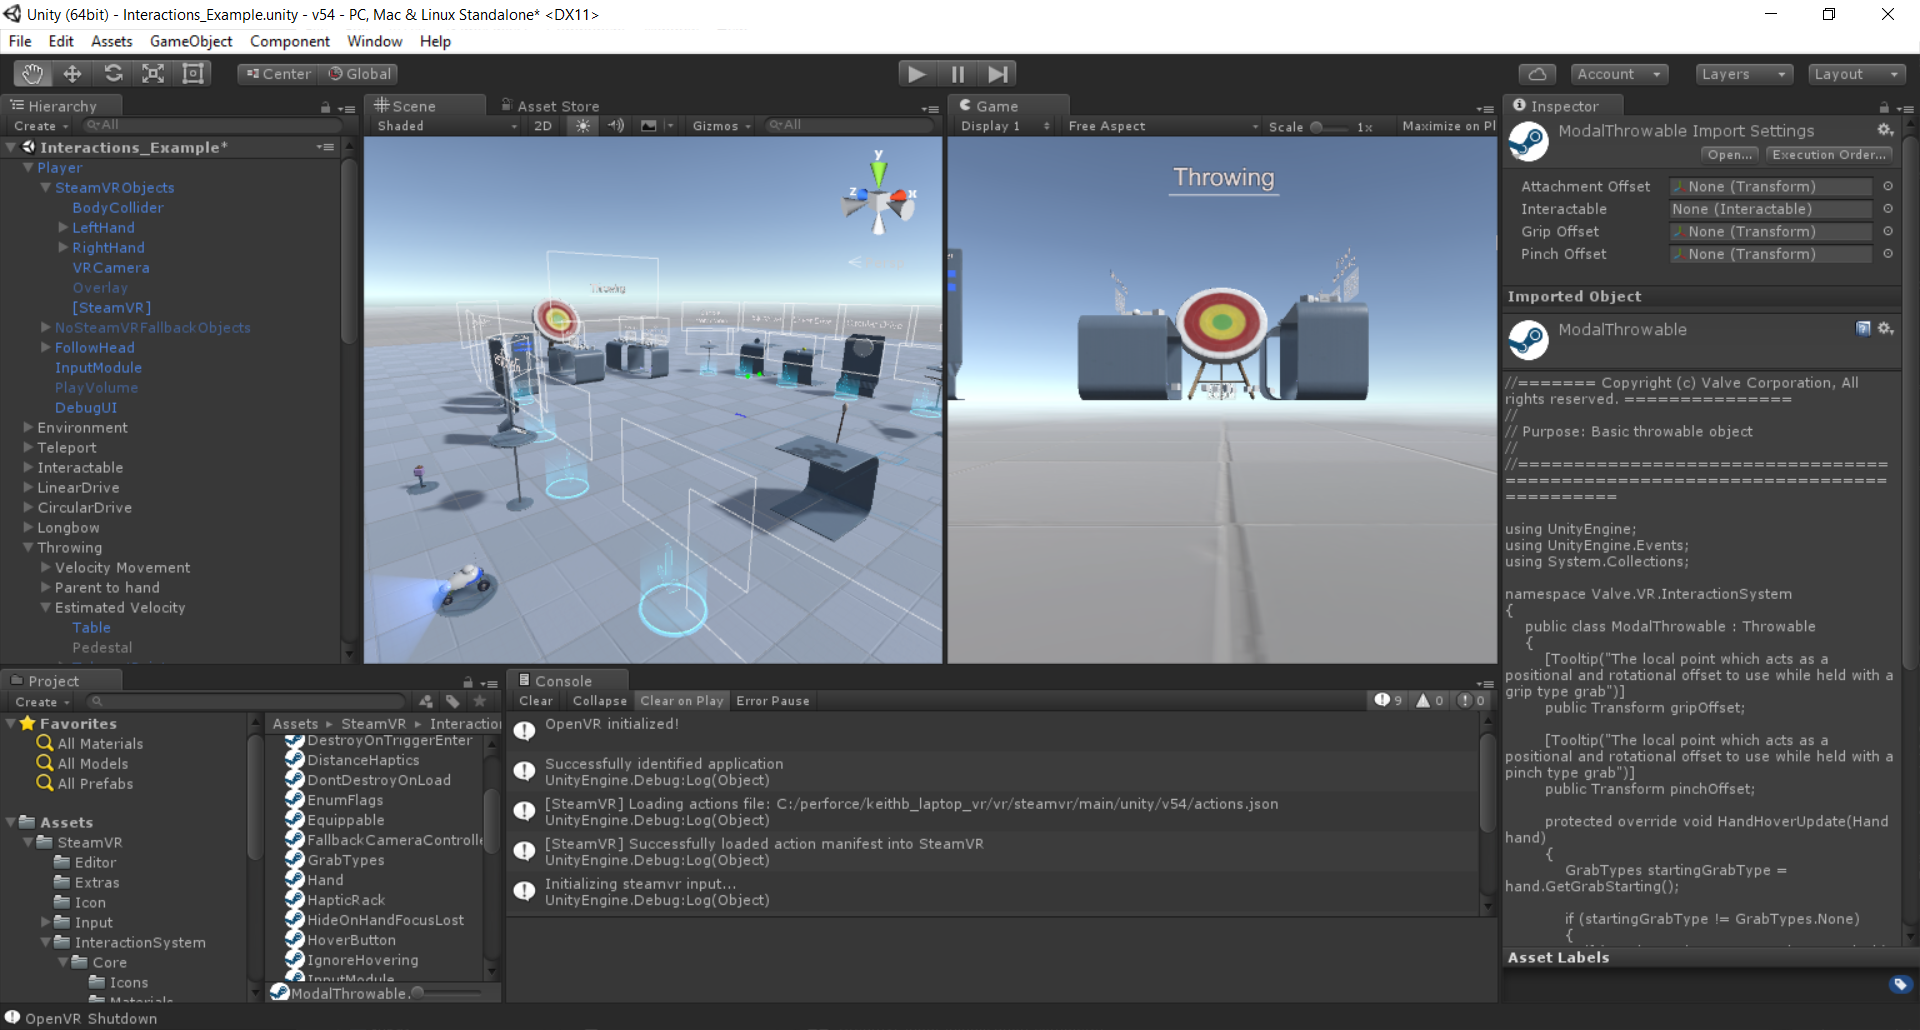Expand the LeftHand hierarchy item
Screen dimensions: 1920x1030
[x=63, y=227]
